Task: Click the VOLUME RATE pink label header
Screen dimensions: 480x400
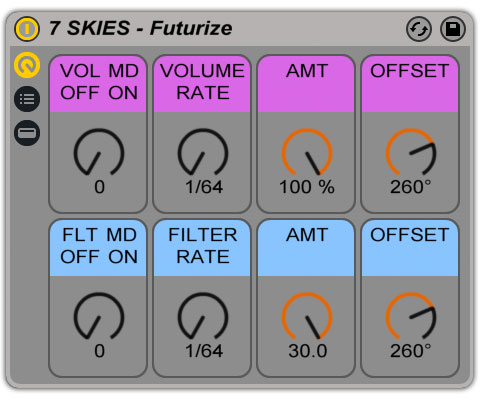Action: click(202, 84)
